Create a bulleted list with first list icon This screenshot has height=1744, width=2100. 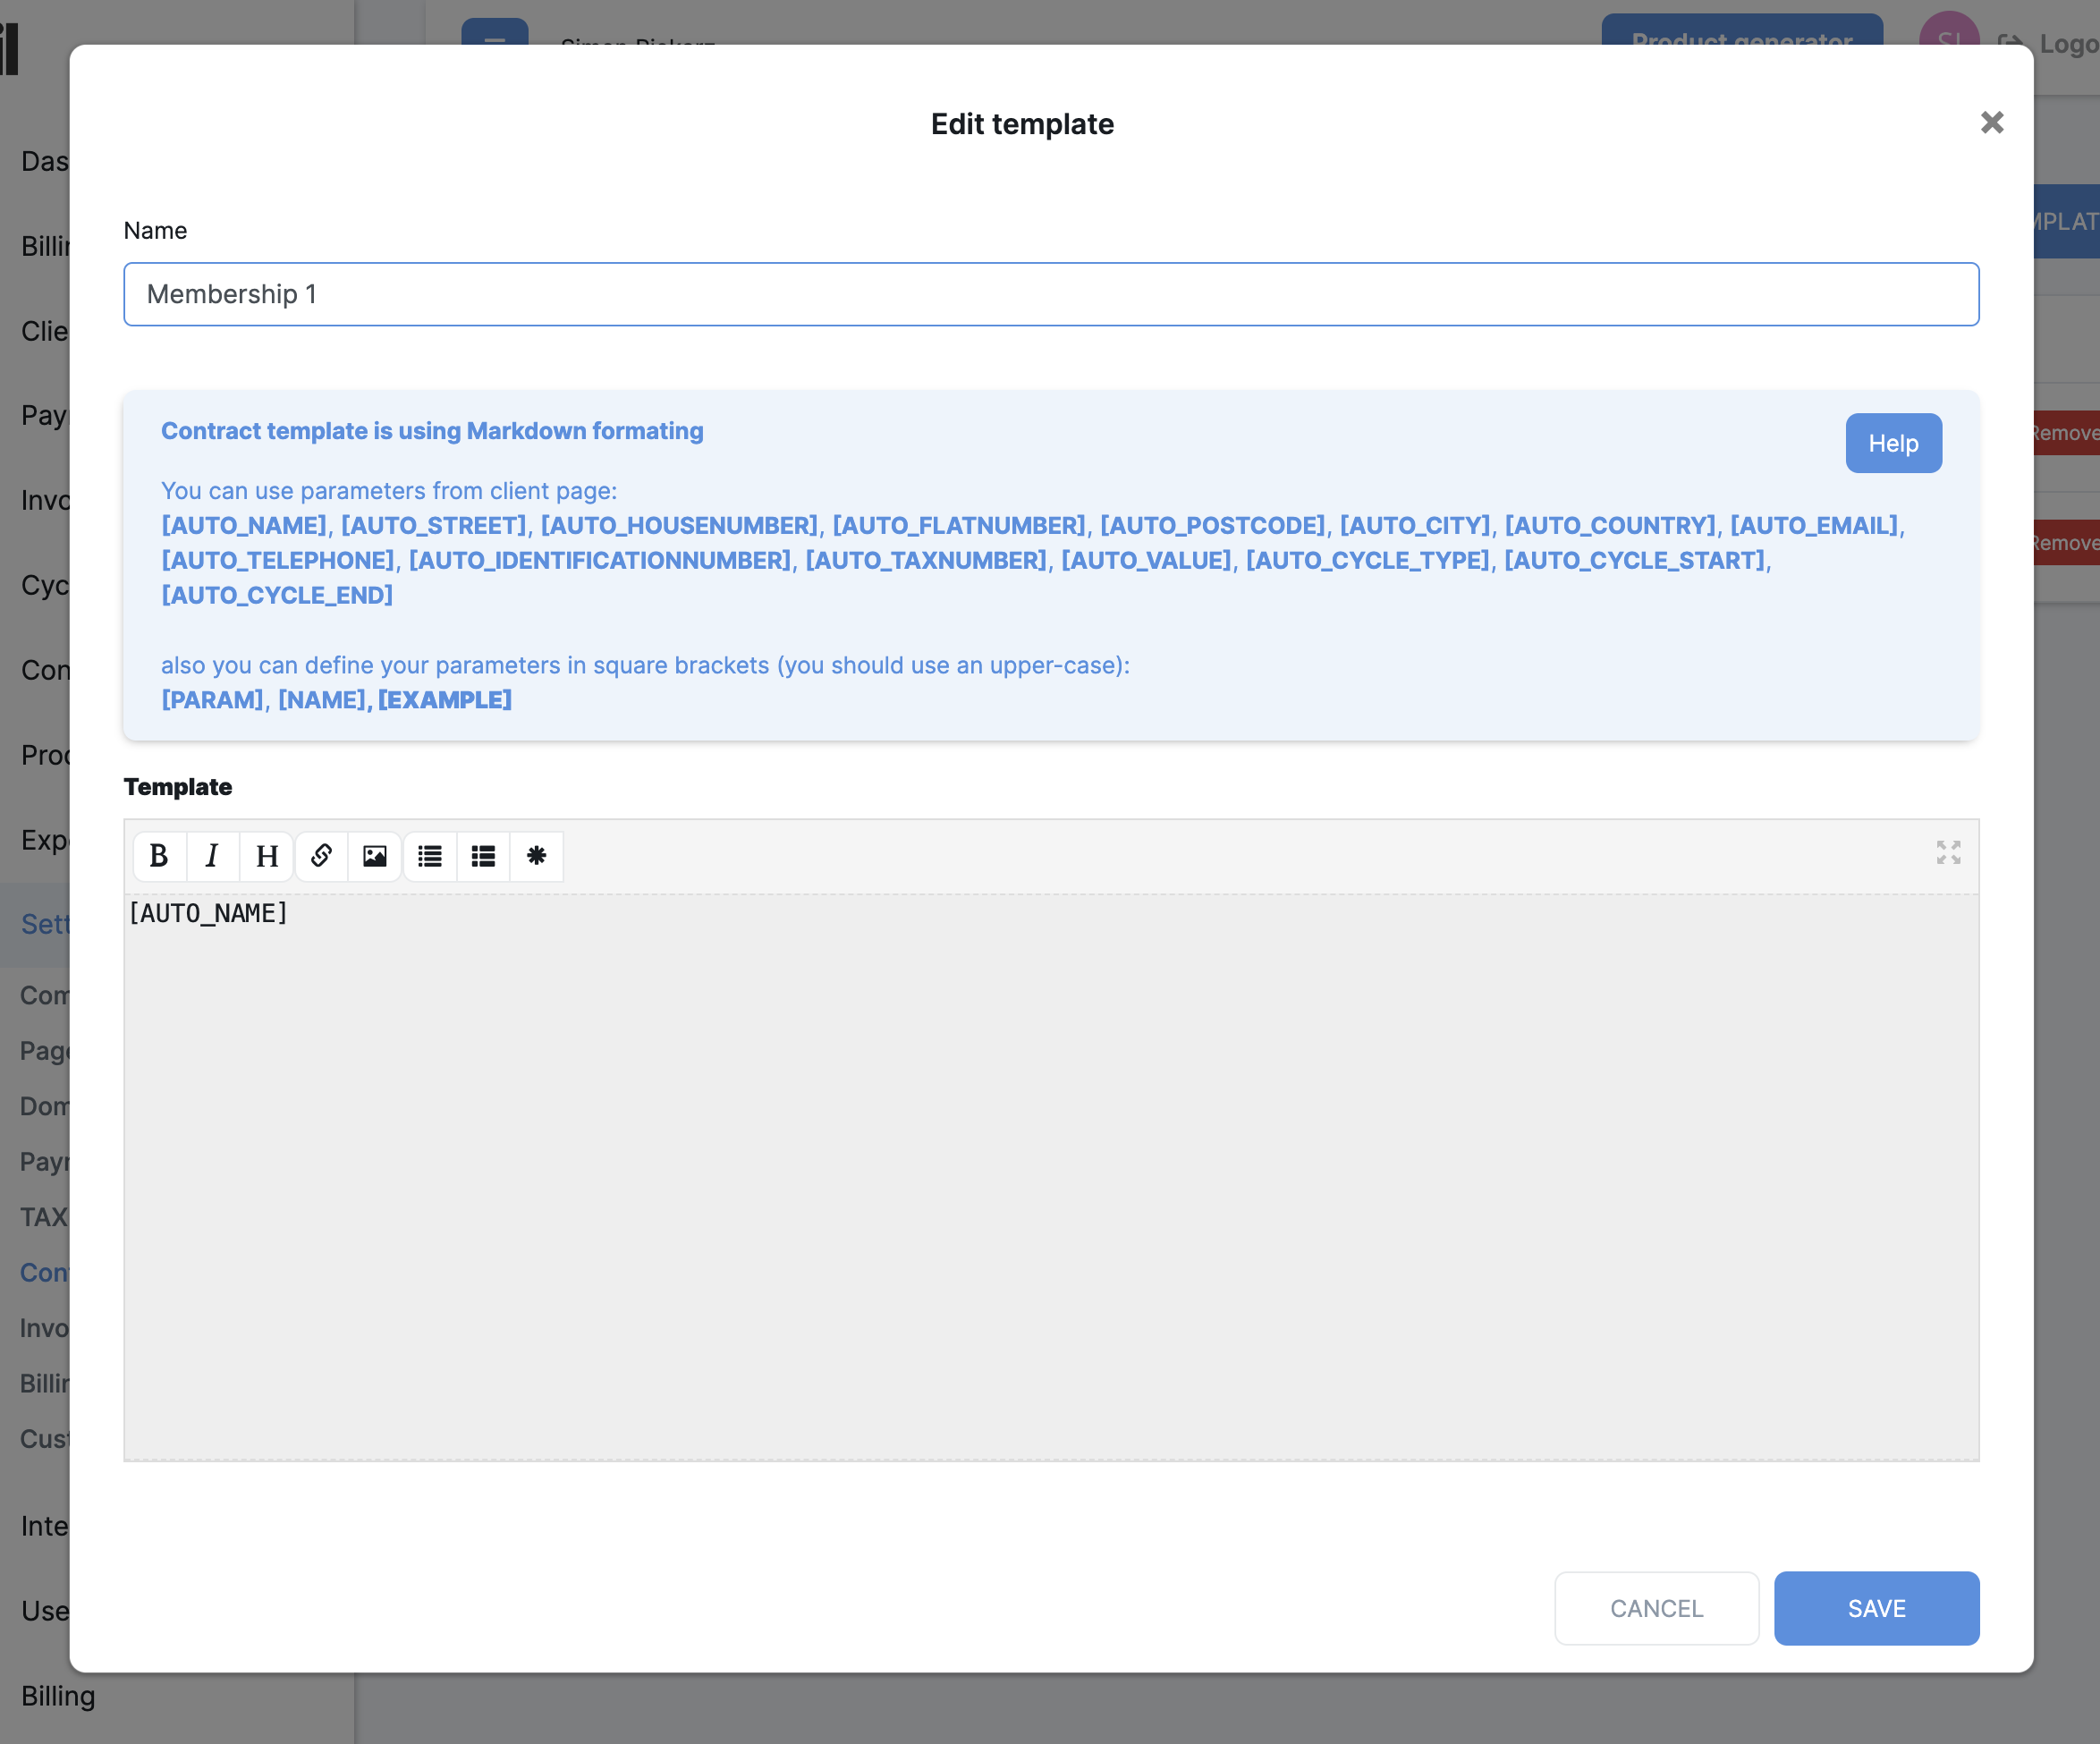click(430, 856)
